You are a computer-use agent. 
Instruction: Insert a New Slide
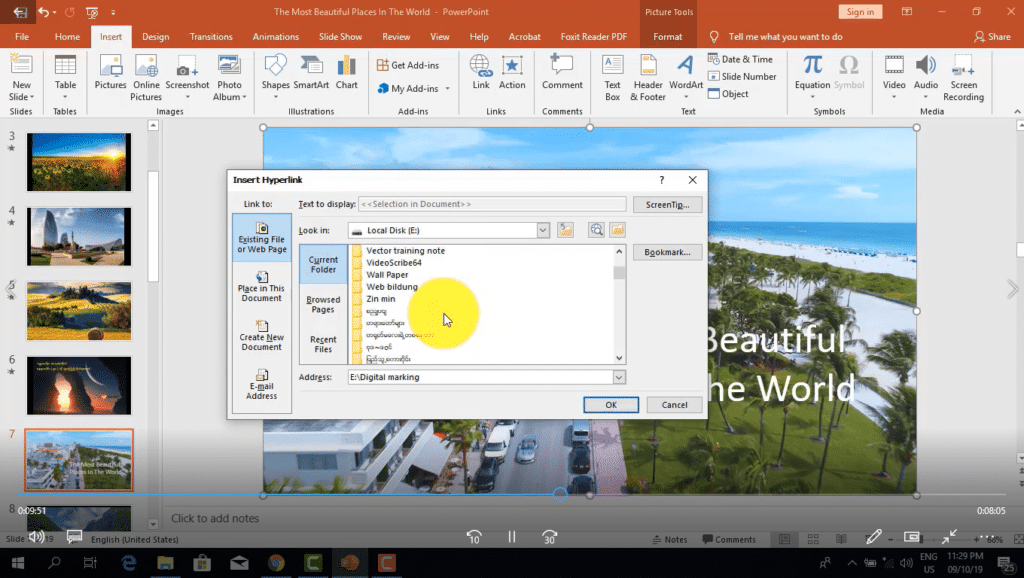(21, 78)
